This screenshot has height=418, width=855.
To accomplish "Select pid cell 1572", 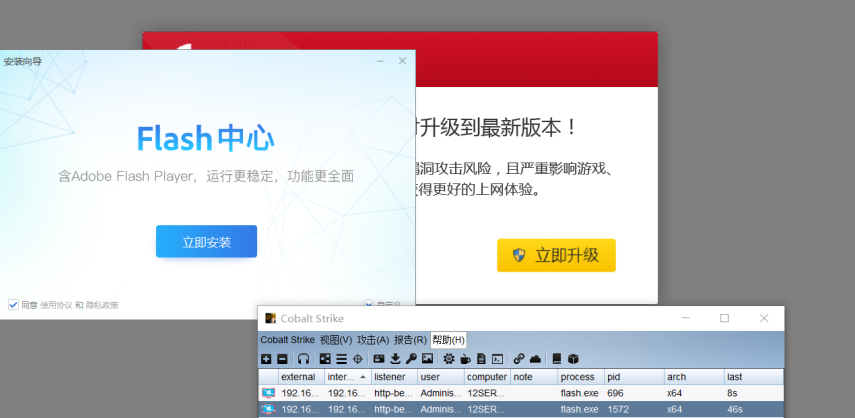I will click(x=634, y=409).
